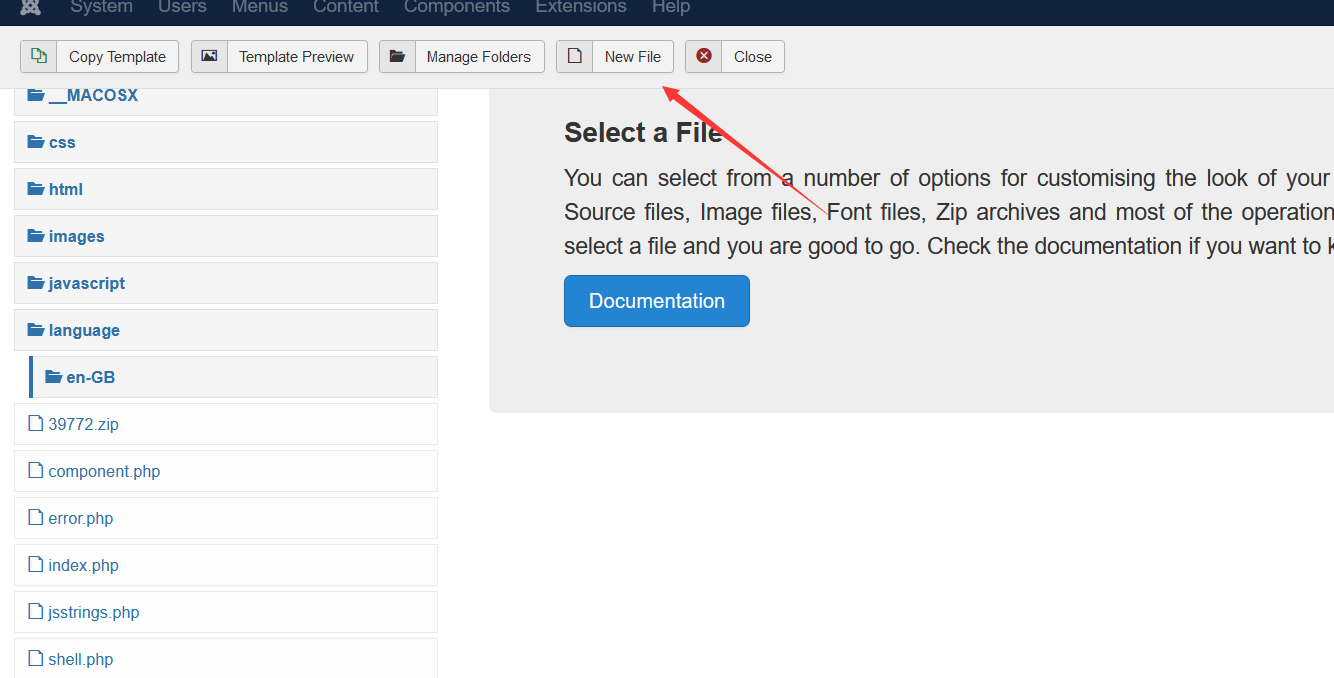Image resolution: width=1334 pixels, height=678 pixels.
Task: Click the New File page icon
Action: point(574,56)
